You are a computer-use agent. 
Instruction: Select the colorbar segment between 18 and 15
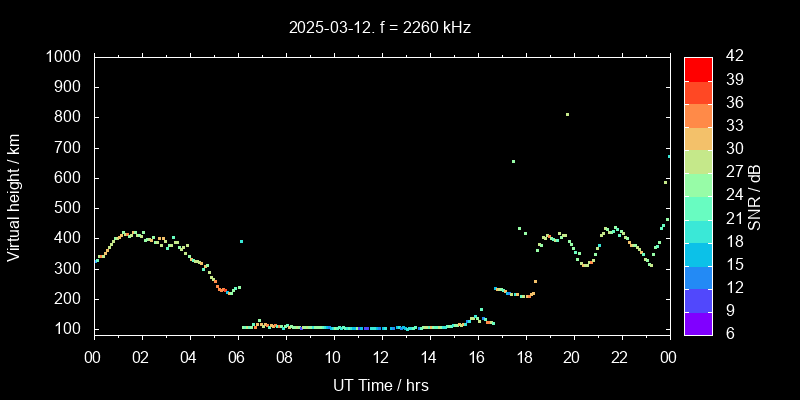[x=698, y=253]
